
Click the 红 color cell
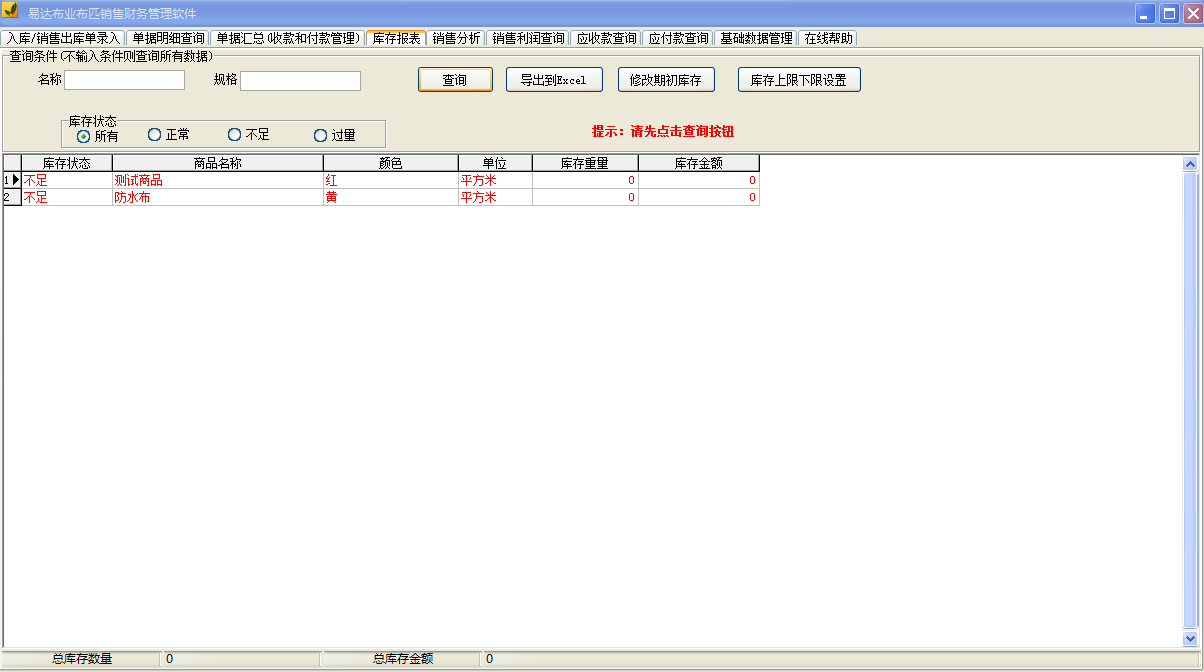391,181
